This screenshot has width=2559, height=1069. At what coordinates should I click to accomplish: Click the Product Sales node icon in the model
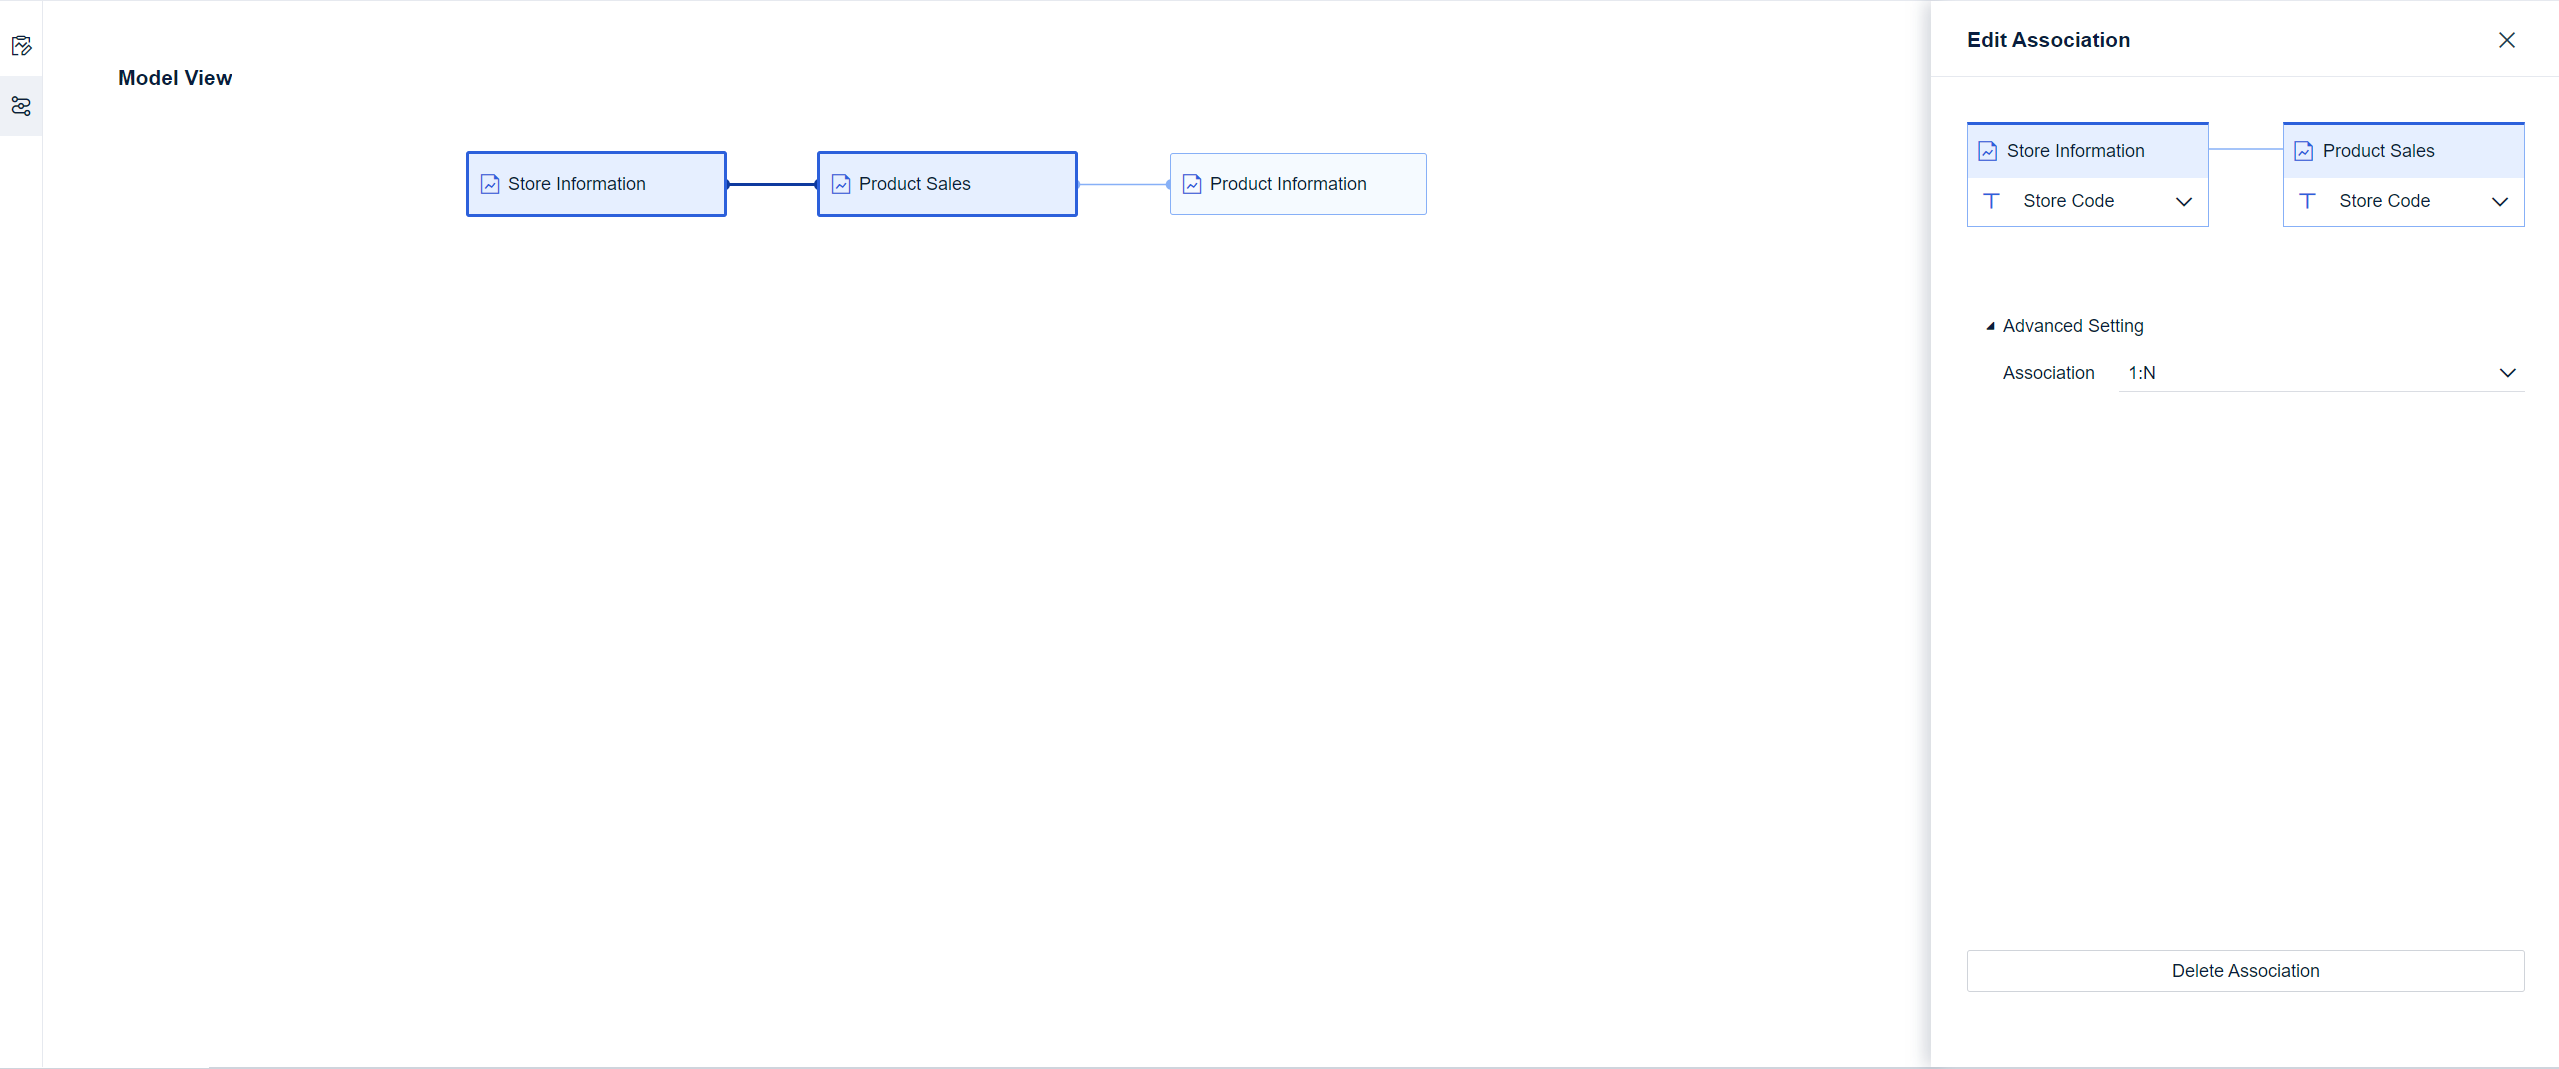(841, 184)
